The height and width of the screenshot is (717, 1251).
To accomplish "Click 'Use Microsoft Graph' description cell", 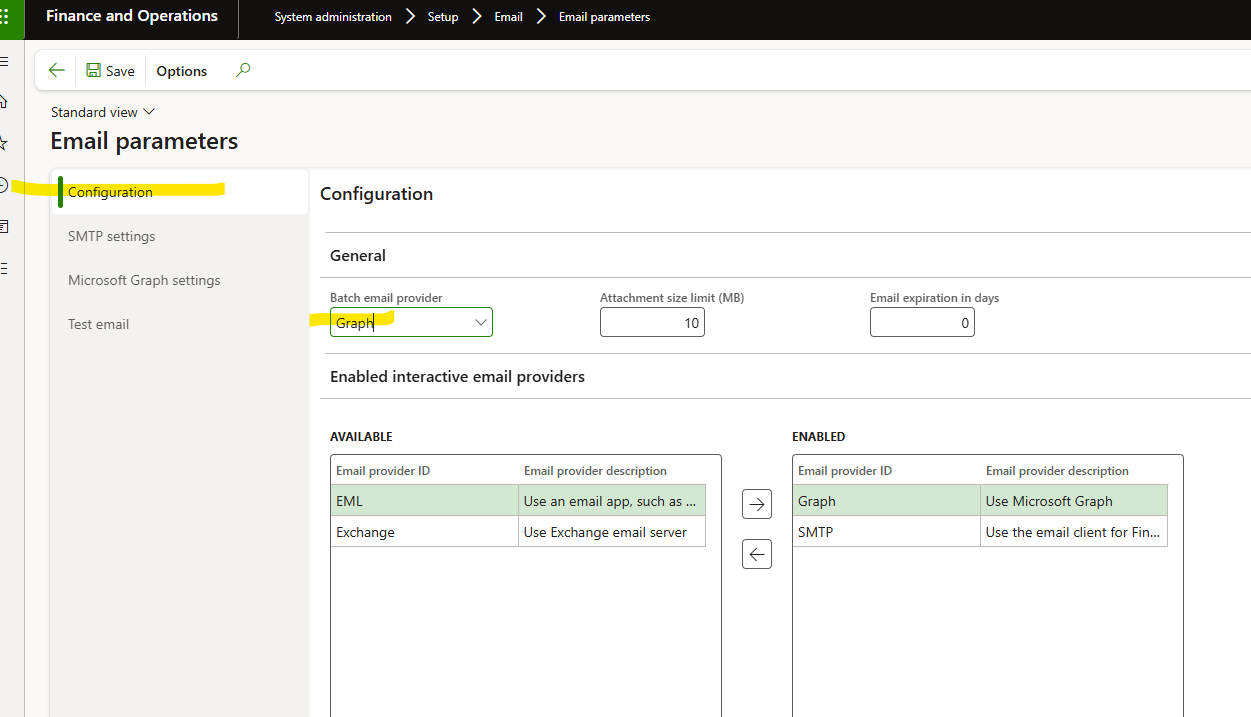I will (x=1074, y=501).
